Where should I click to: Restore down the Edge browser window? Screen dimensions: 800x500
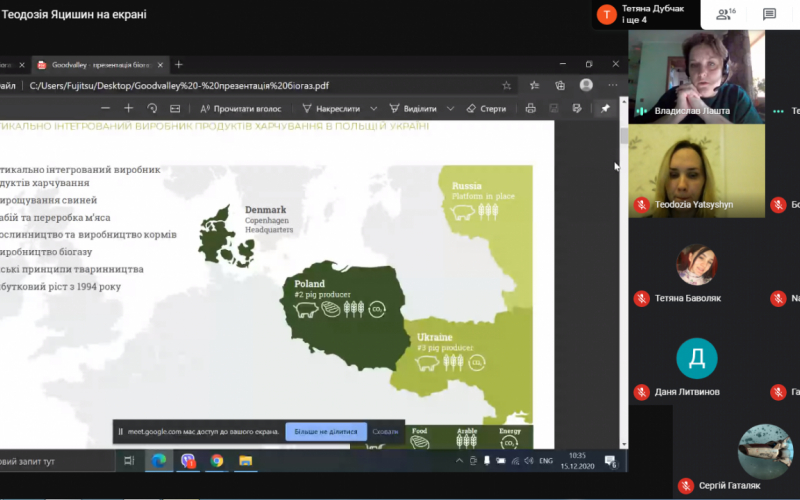pyautogui.click(x=589, y=64)
